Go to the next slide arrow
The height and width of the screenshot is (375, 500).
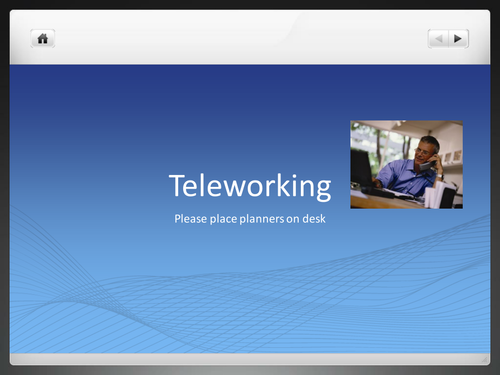coord(458,39)
